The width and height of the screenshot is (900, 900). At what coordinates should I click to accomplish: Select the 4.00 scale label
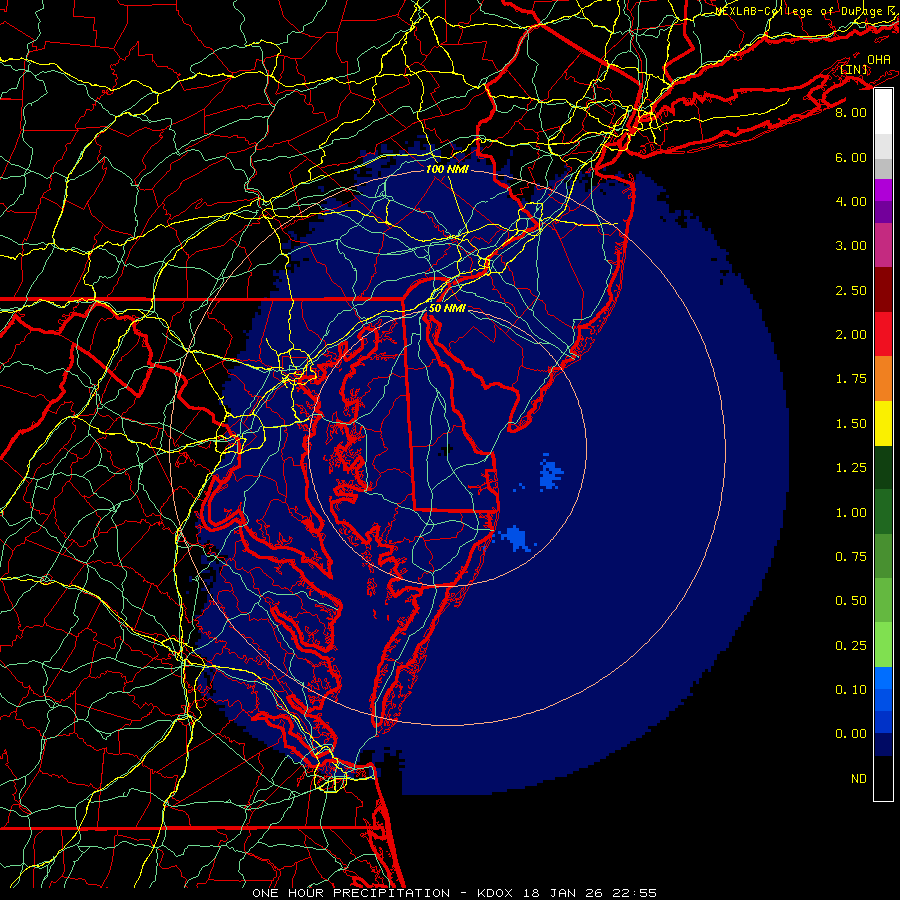pos(851,201)
